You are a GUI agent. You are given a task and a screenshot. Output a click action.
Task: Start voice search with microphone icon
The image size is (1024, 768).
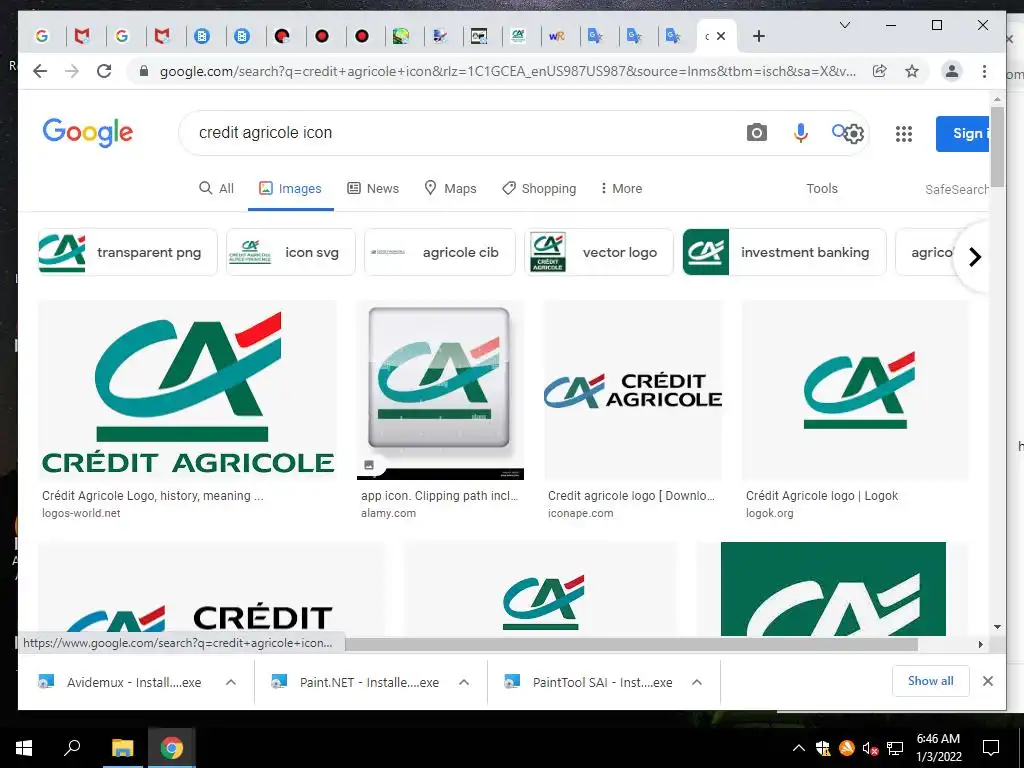click(801, 133)
